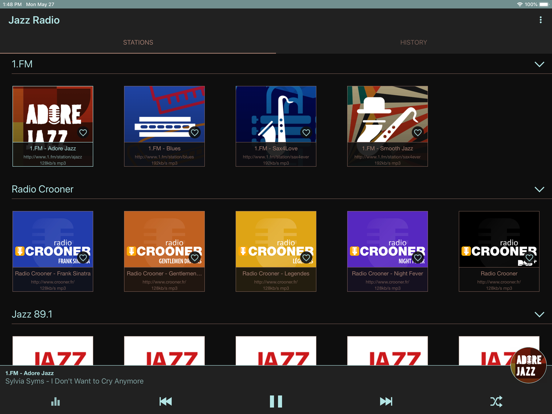Screen dimensions: 552x414
Task: Switch to the Stations tab
Action: coord(138,43)
